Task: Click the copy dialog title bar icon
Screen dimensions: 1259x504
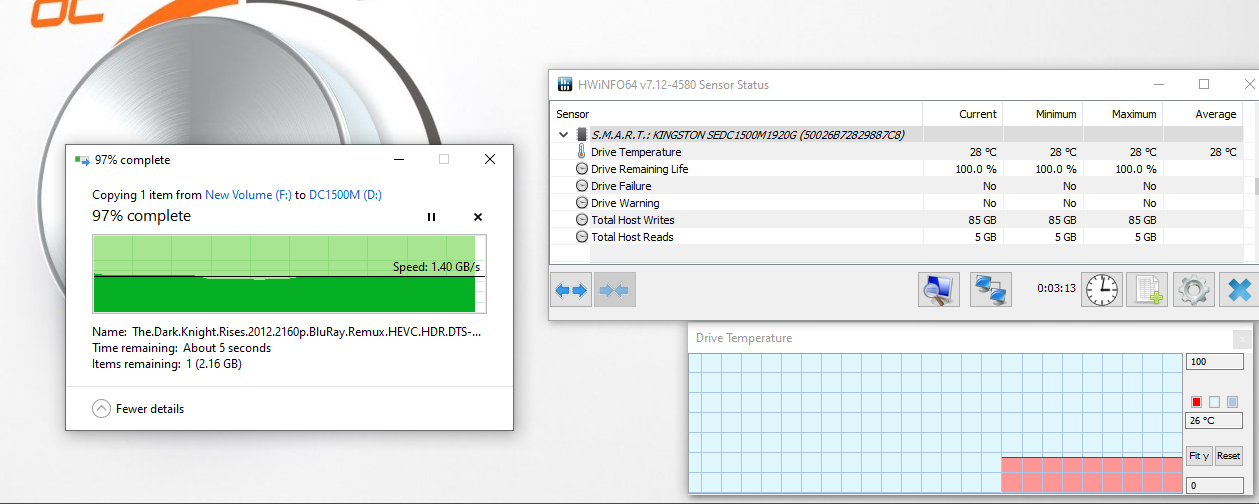Action: point(82,160)
